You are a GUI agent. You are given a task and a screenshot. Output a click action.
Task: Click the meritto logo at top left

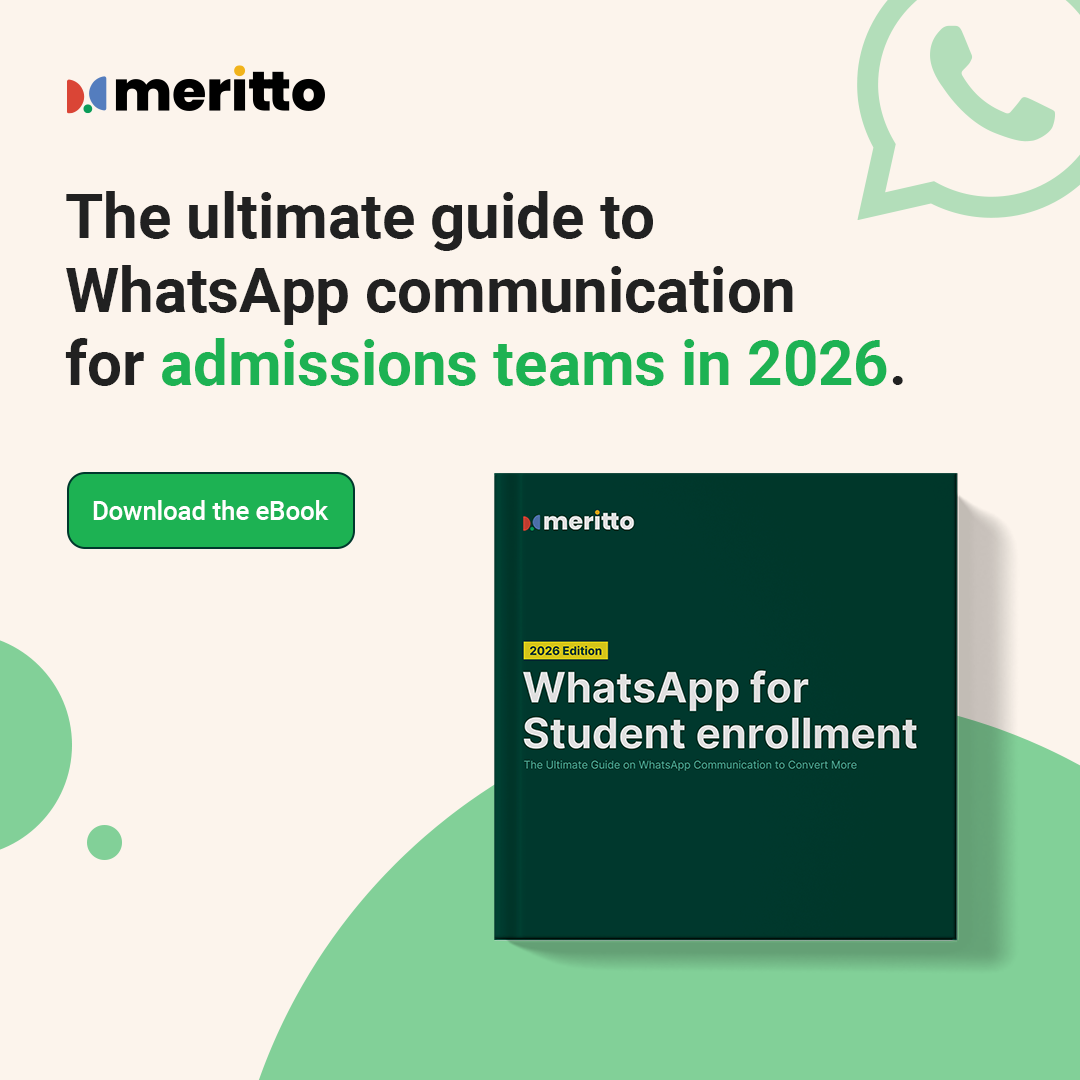coord(196,90)
